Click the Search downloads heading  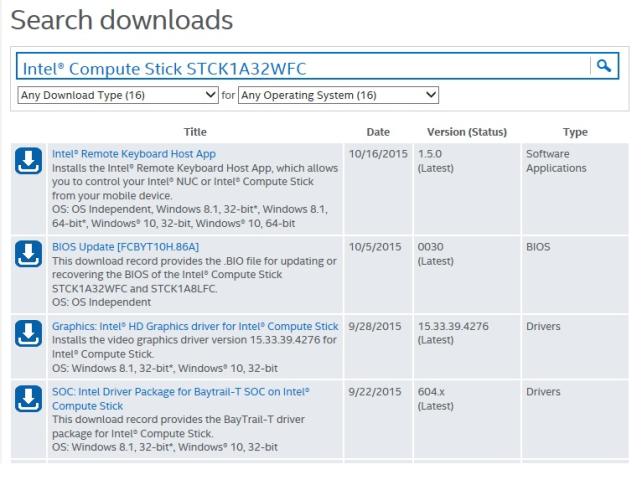(122, 20)
